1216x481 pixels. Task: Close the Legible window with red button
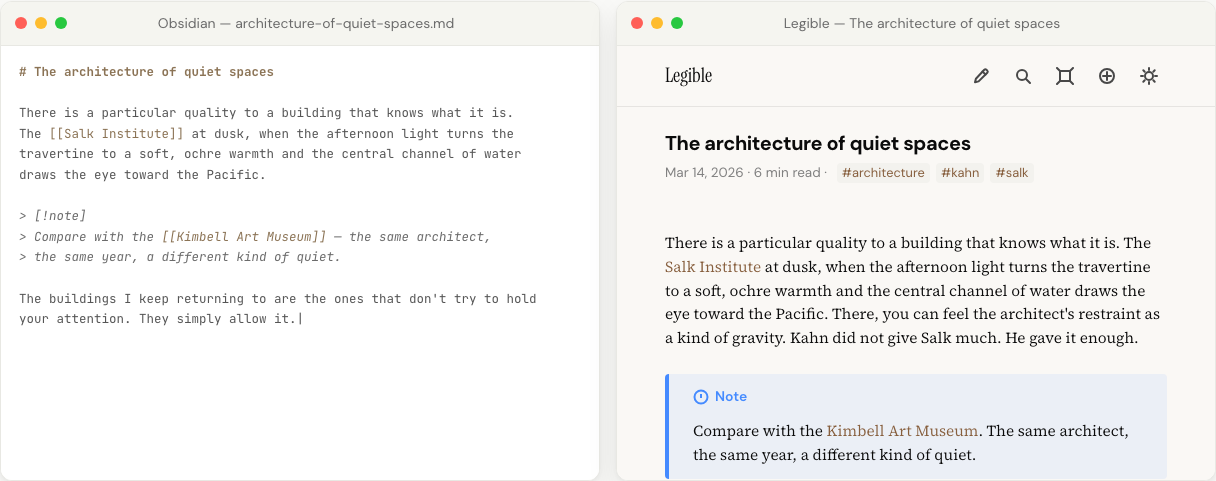click(637, 23)
